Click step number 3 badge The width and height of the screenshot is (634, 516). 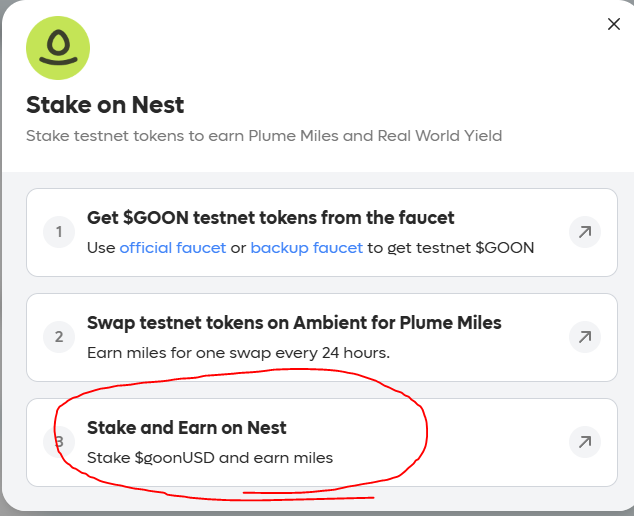[x=59, y=441]
